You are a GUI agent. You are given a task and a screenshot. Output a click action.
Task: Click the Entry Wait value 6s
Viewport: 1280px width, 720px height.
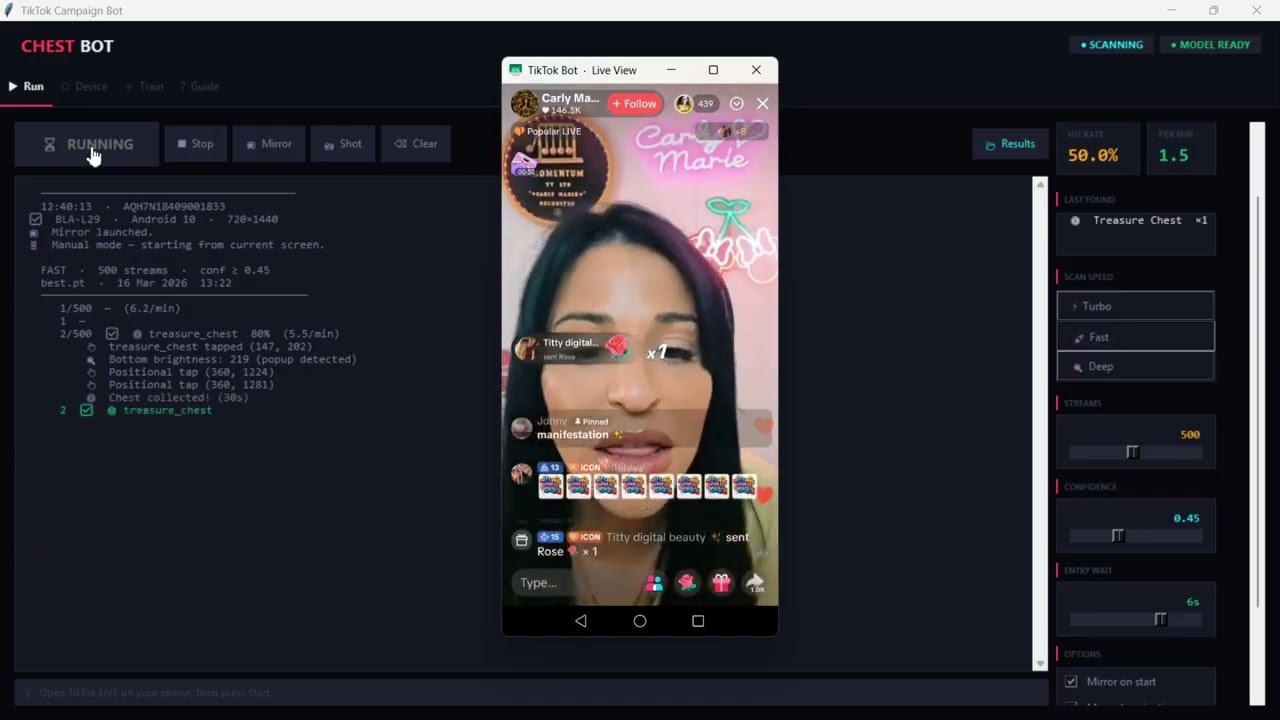pyautogui.click(x=1192, y=602)
